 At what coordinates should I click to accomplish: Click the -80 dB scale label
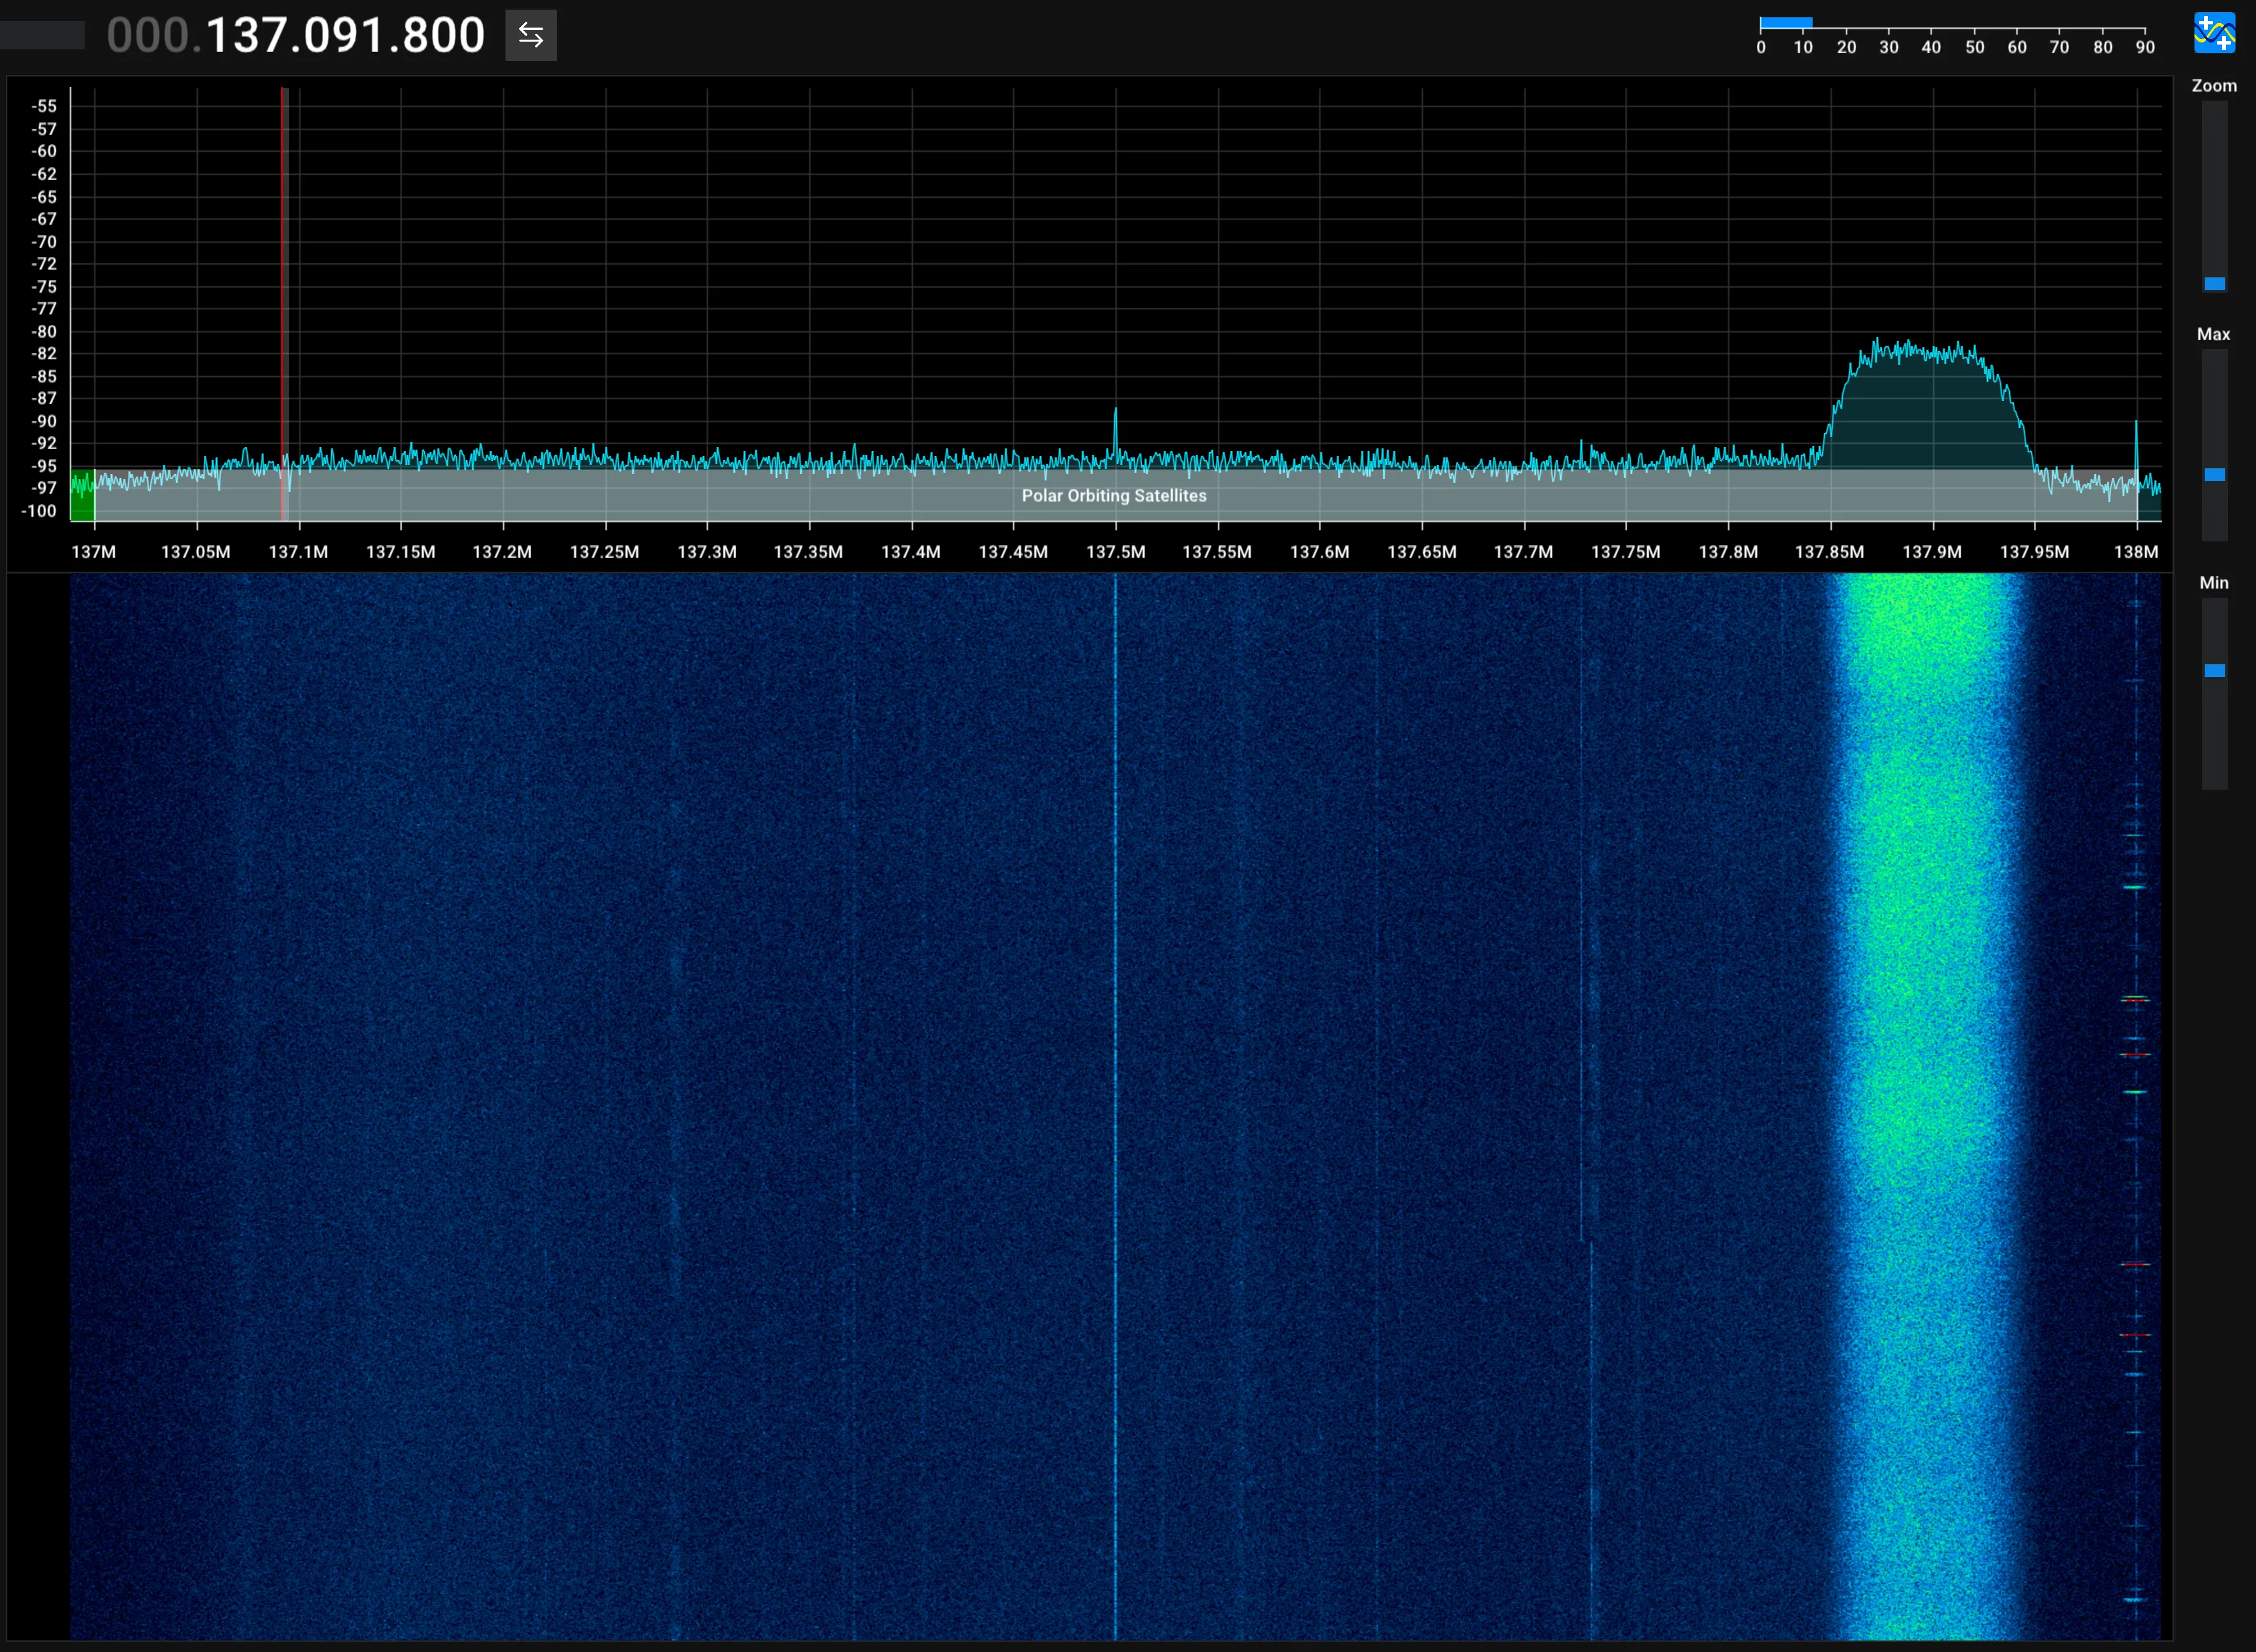pos(44,332)
